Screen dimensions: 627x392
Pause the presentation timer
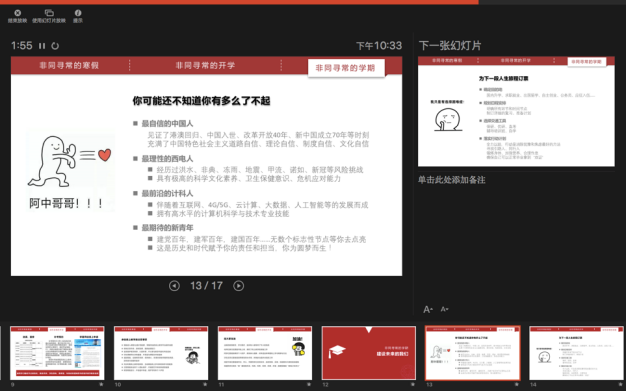[42, 46]
